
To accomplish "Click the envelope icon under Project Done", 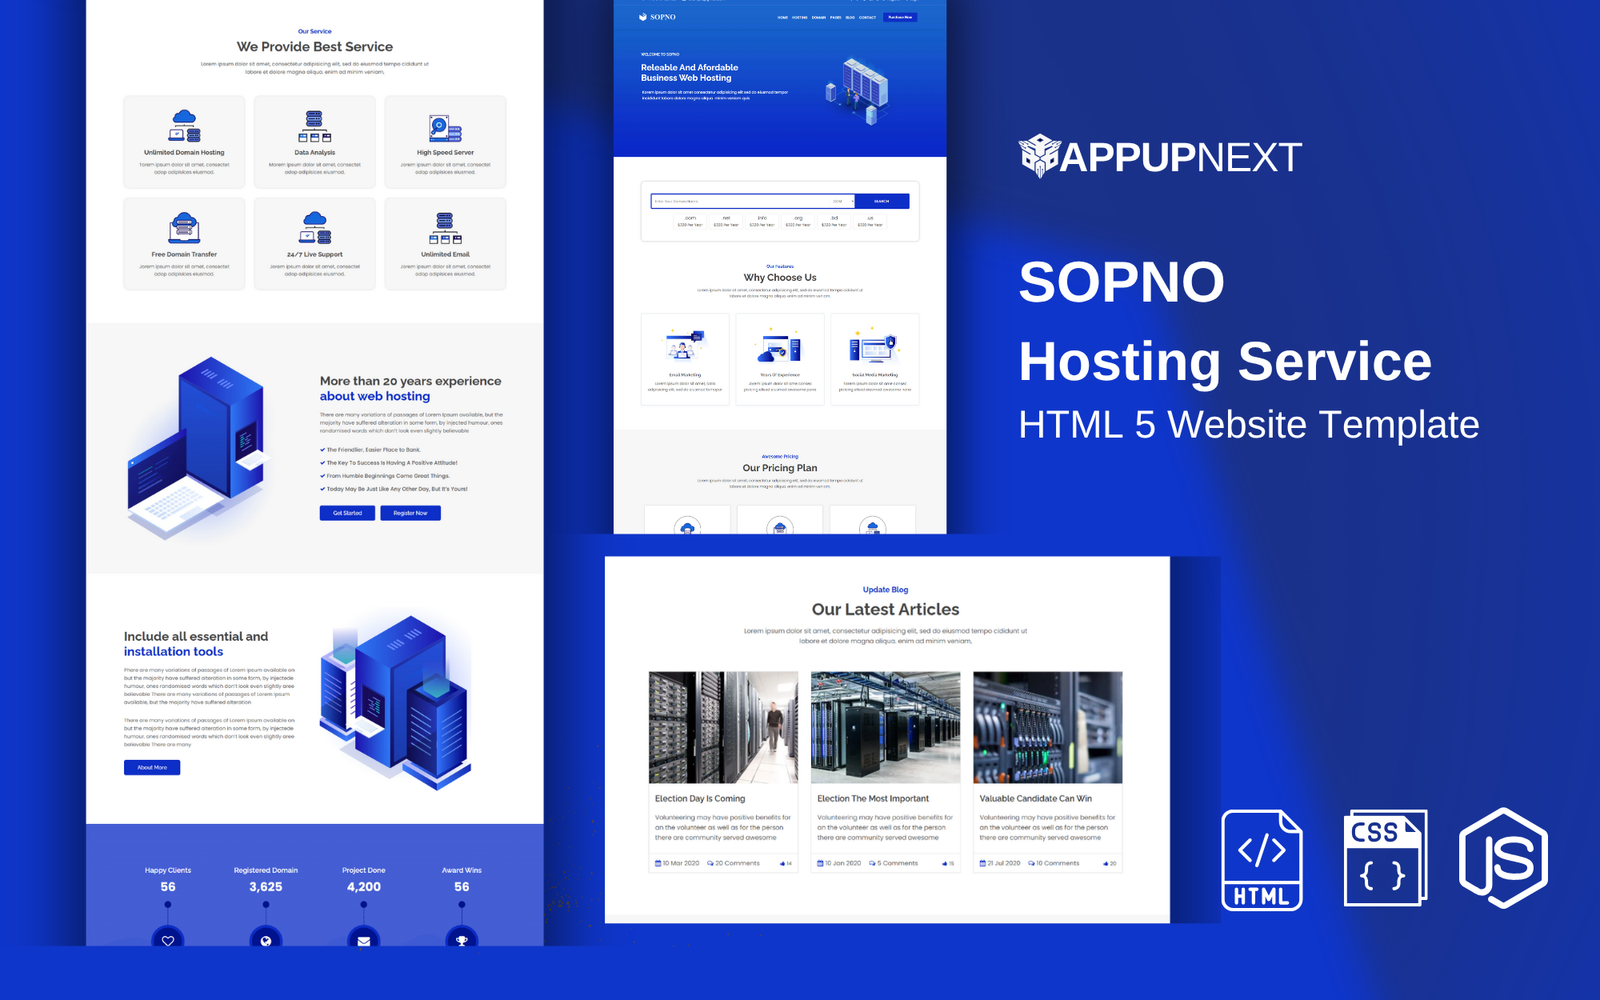I will click(x=364, y=940).
